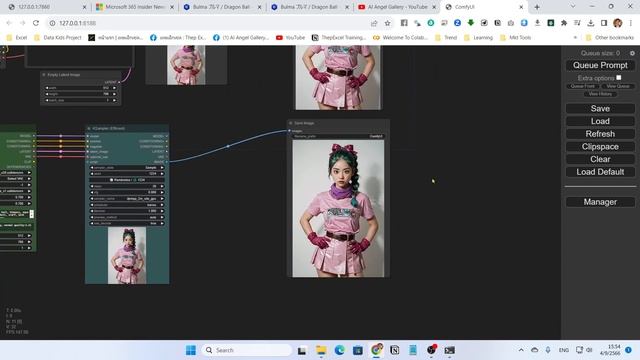Collapse the Empty Latent Image node

coord(44,75)
